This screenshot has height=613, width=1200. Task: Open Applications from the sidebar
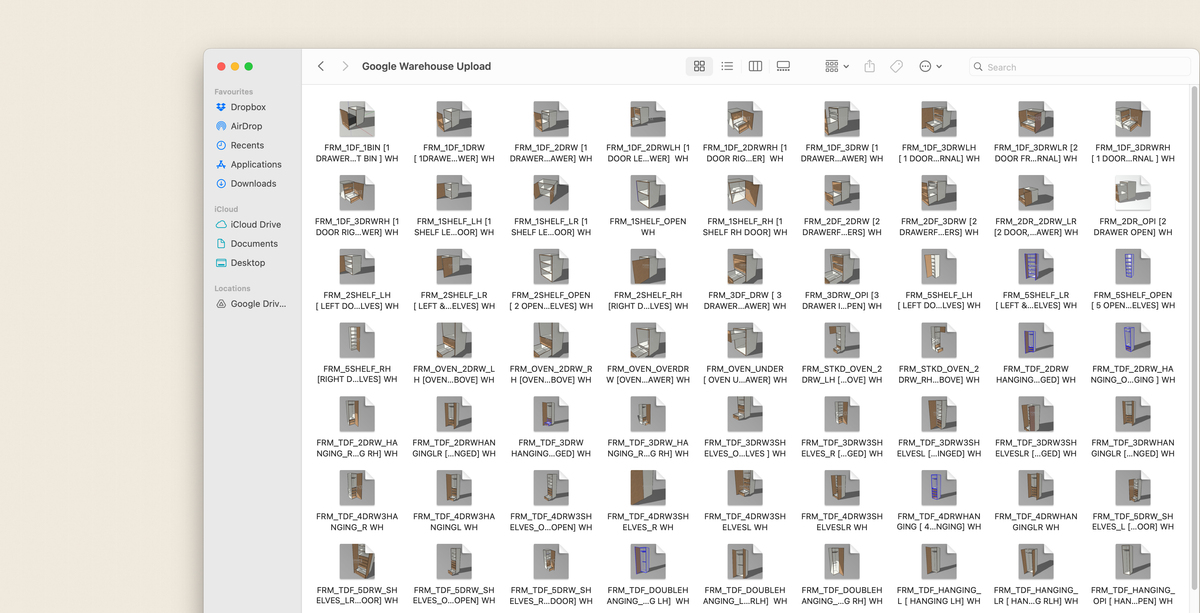(256, 164)
